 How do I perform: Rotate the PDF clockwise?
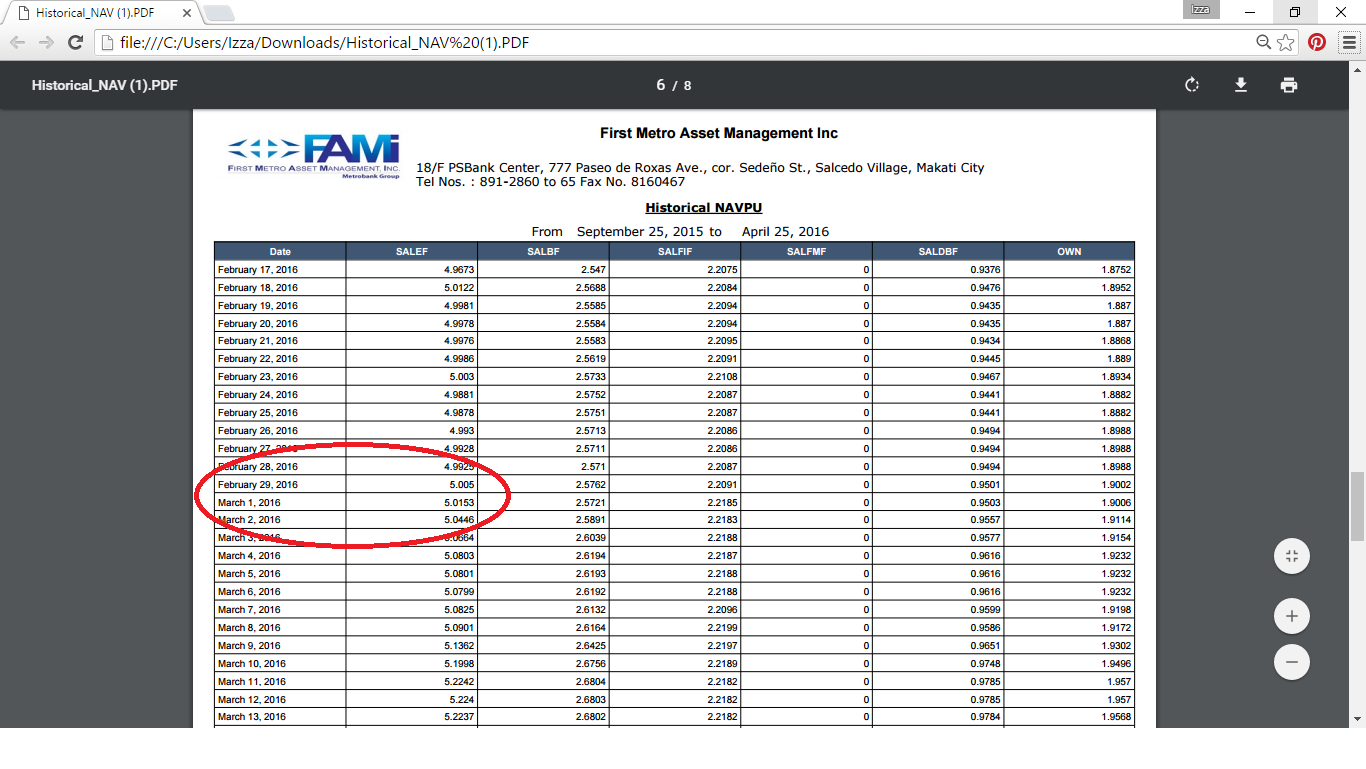click(x=1192, y=85)
